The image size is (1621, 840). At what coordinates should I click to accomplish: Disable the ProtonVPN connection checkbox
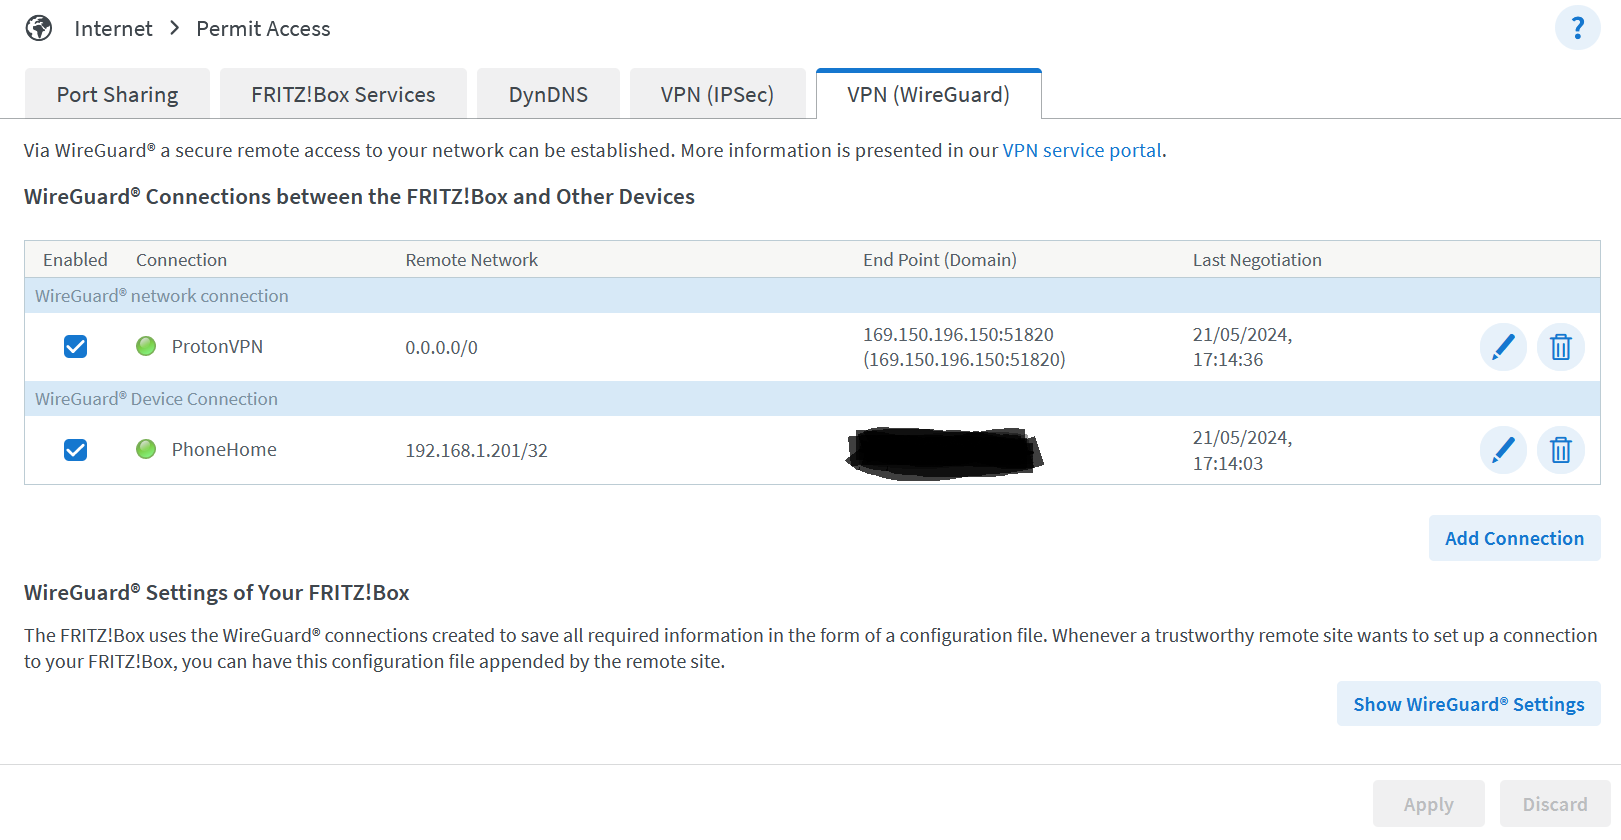point(75,346)
